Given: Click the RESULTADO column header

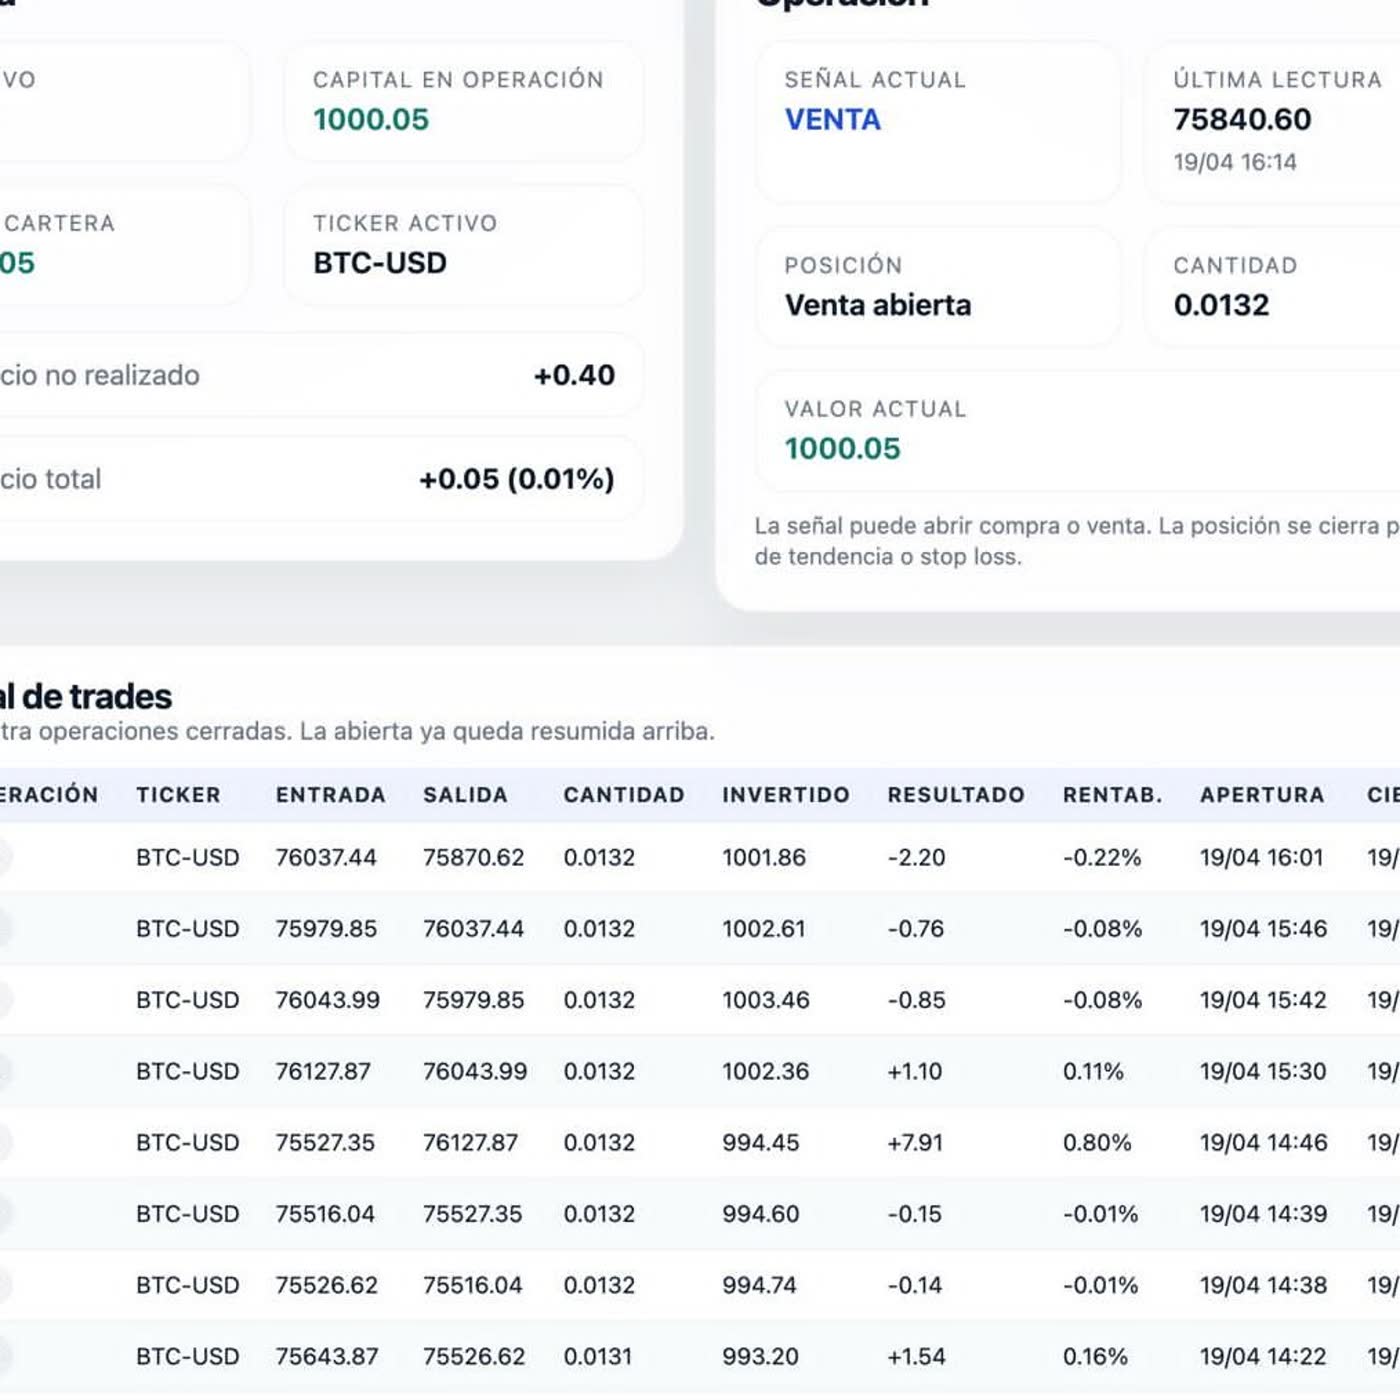Looking at the screenshot, I should (956, 795).
